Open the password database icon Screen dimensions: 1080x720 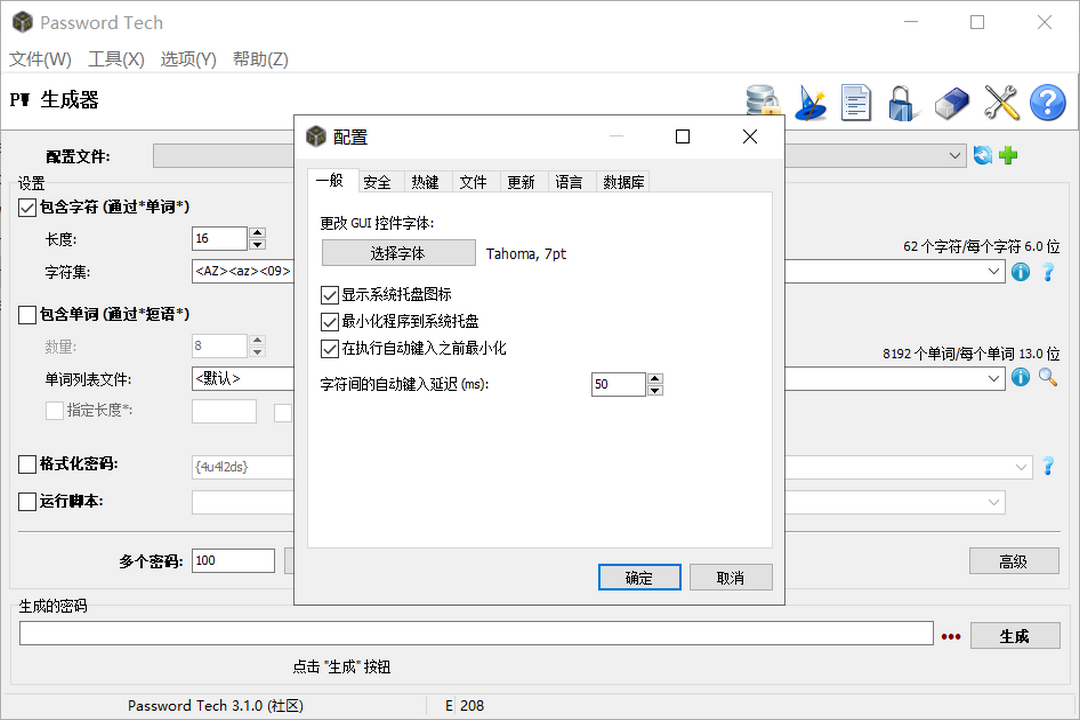[763, 101]
